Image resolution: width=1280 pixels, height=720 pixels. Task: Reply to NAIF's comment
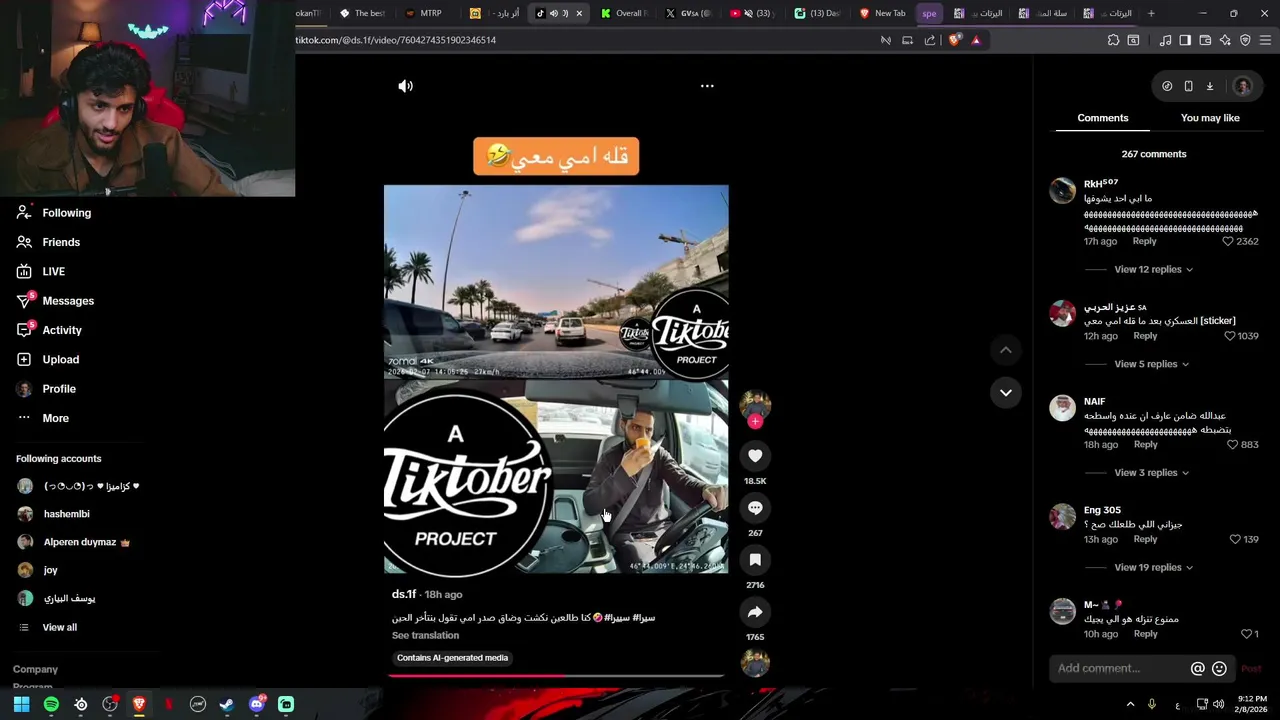1145,444
